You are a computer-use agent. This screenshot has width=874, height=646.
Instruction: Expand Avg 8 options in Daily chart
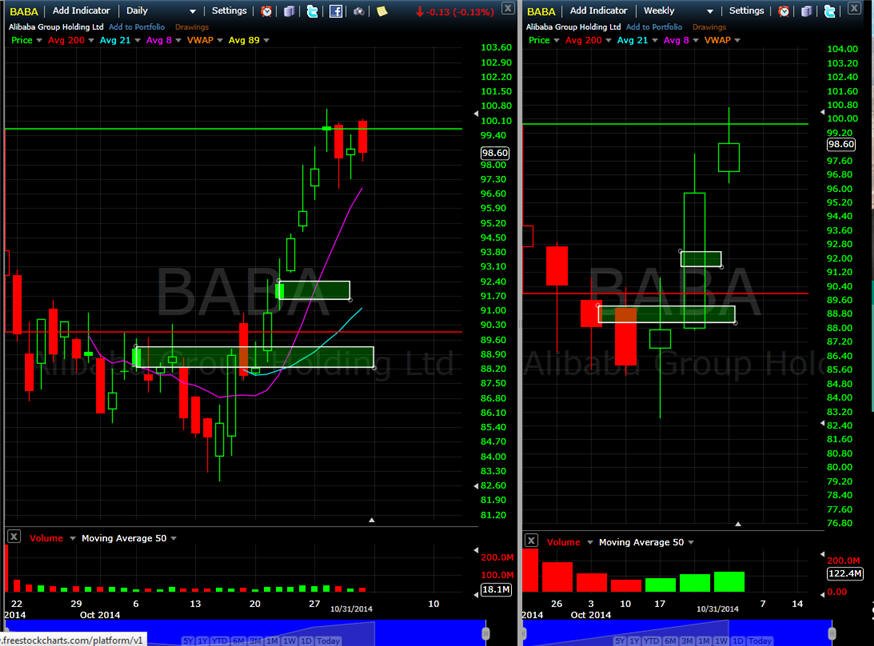(178, 40)
